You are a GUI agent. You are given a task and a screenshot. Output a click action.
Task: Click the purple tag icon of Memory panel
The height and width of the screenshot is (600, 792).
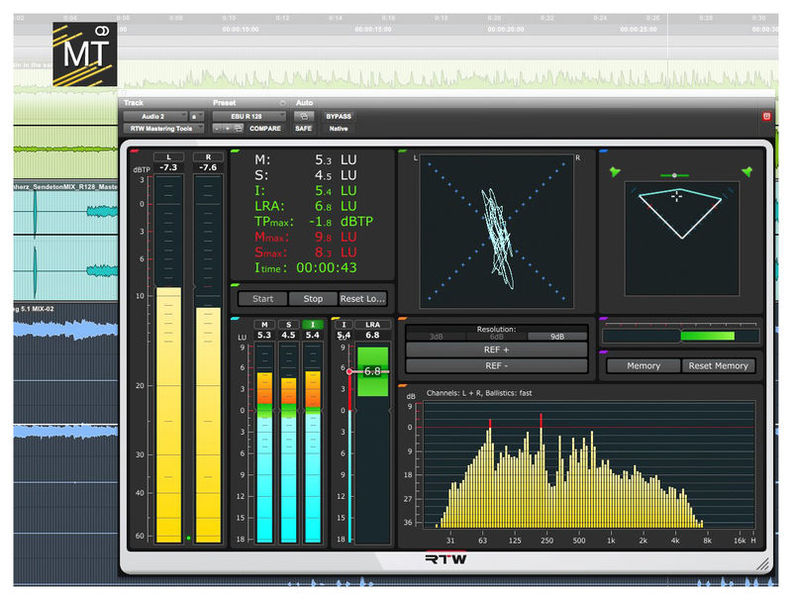[x=603, y=352]
